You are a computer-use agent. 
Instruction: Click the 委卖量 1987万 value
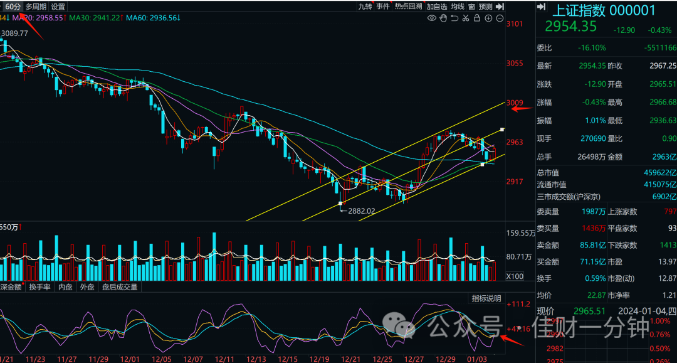[x=593, y=211]
